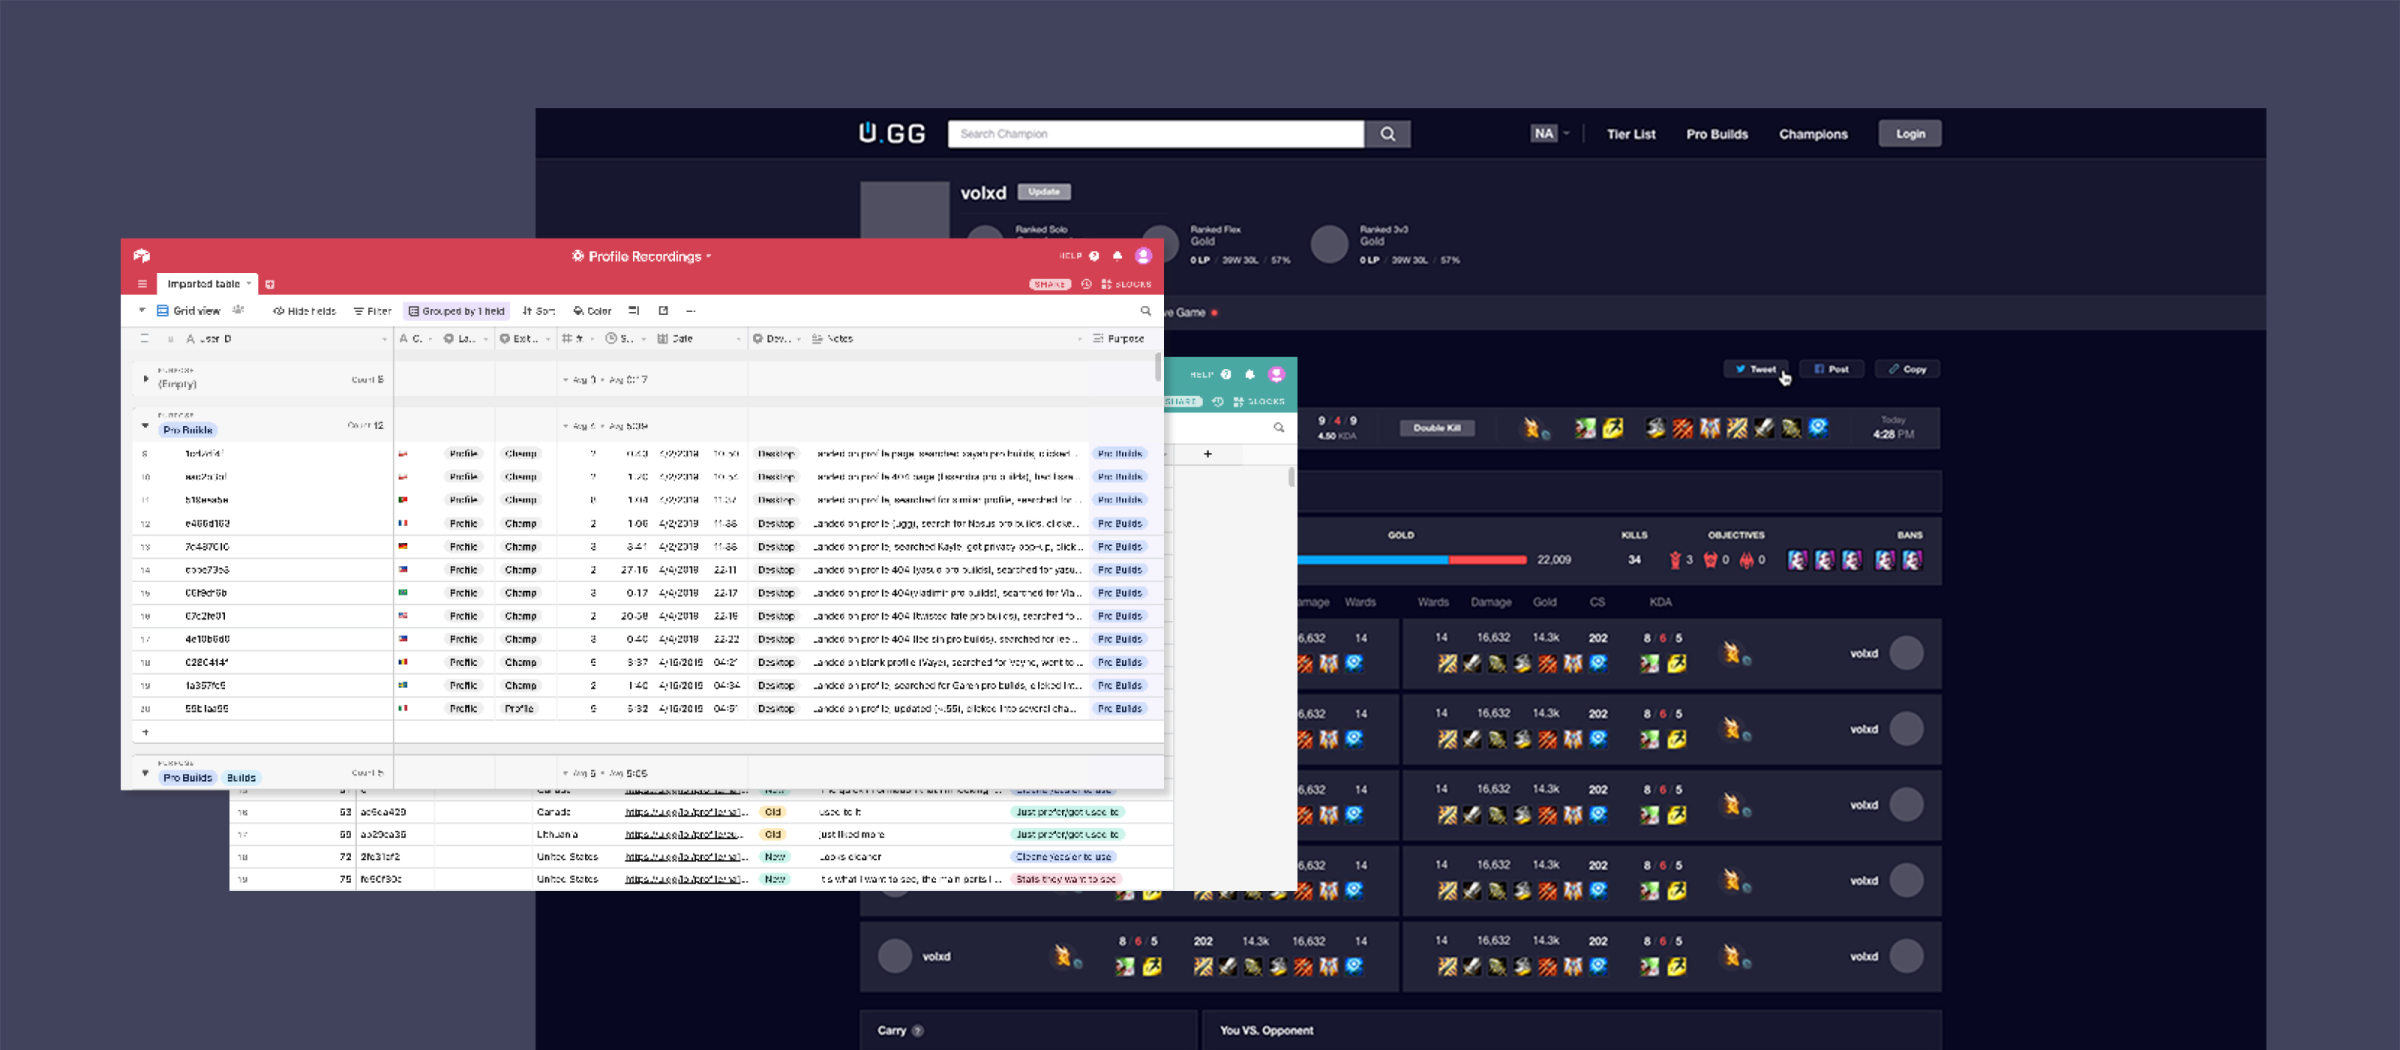
Task: Click the Tweet share button
Action: click(1756, 369)
